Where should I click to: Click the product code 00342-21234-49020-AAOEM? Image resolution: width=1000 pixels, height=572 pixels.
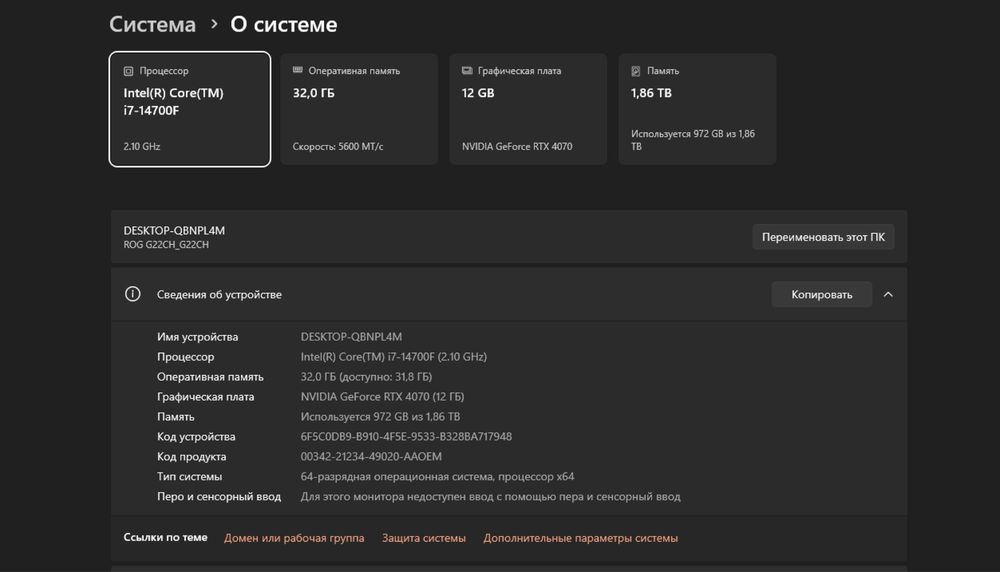(371, 457)
